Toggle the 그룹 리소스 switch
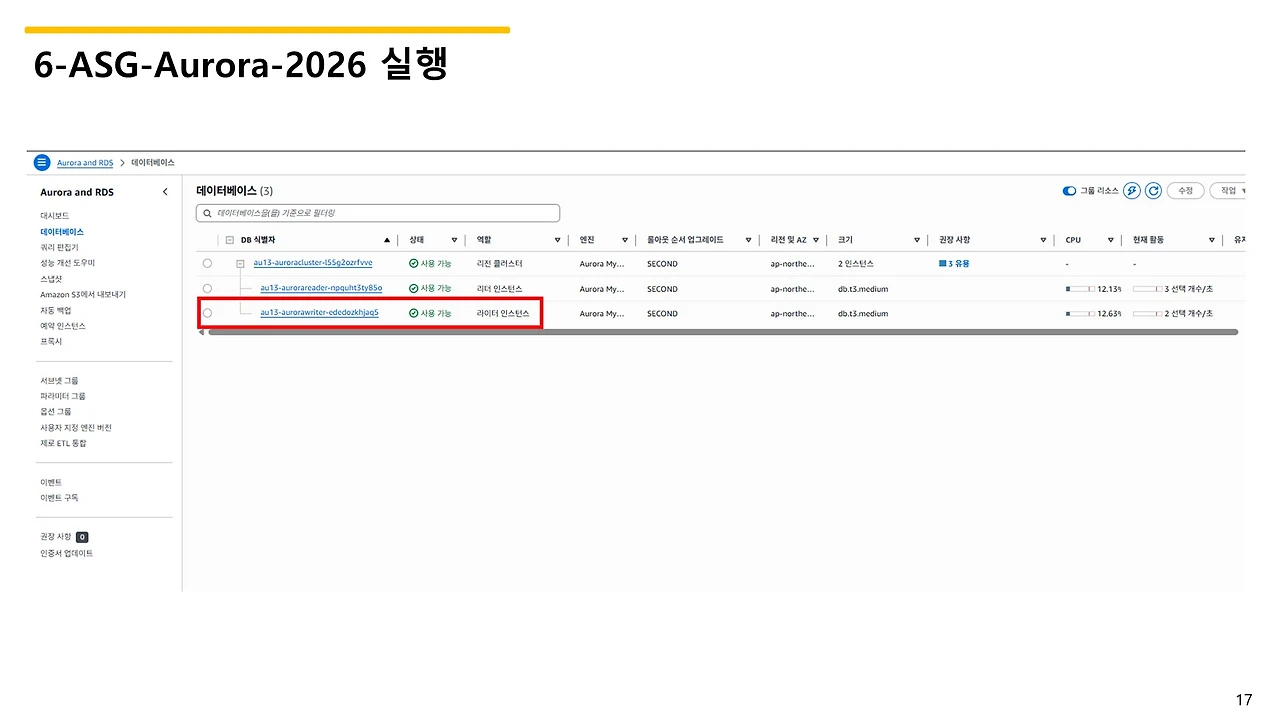 pyautogui.click(x=1070, y=190)
